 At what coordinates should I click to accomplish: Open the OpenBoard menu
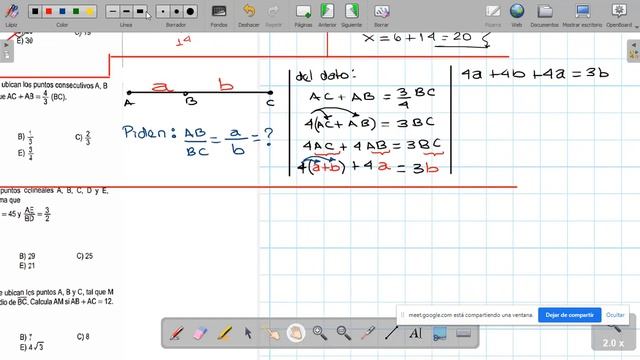pyautogui.click(x=620, y=15)
